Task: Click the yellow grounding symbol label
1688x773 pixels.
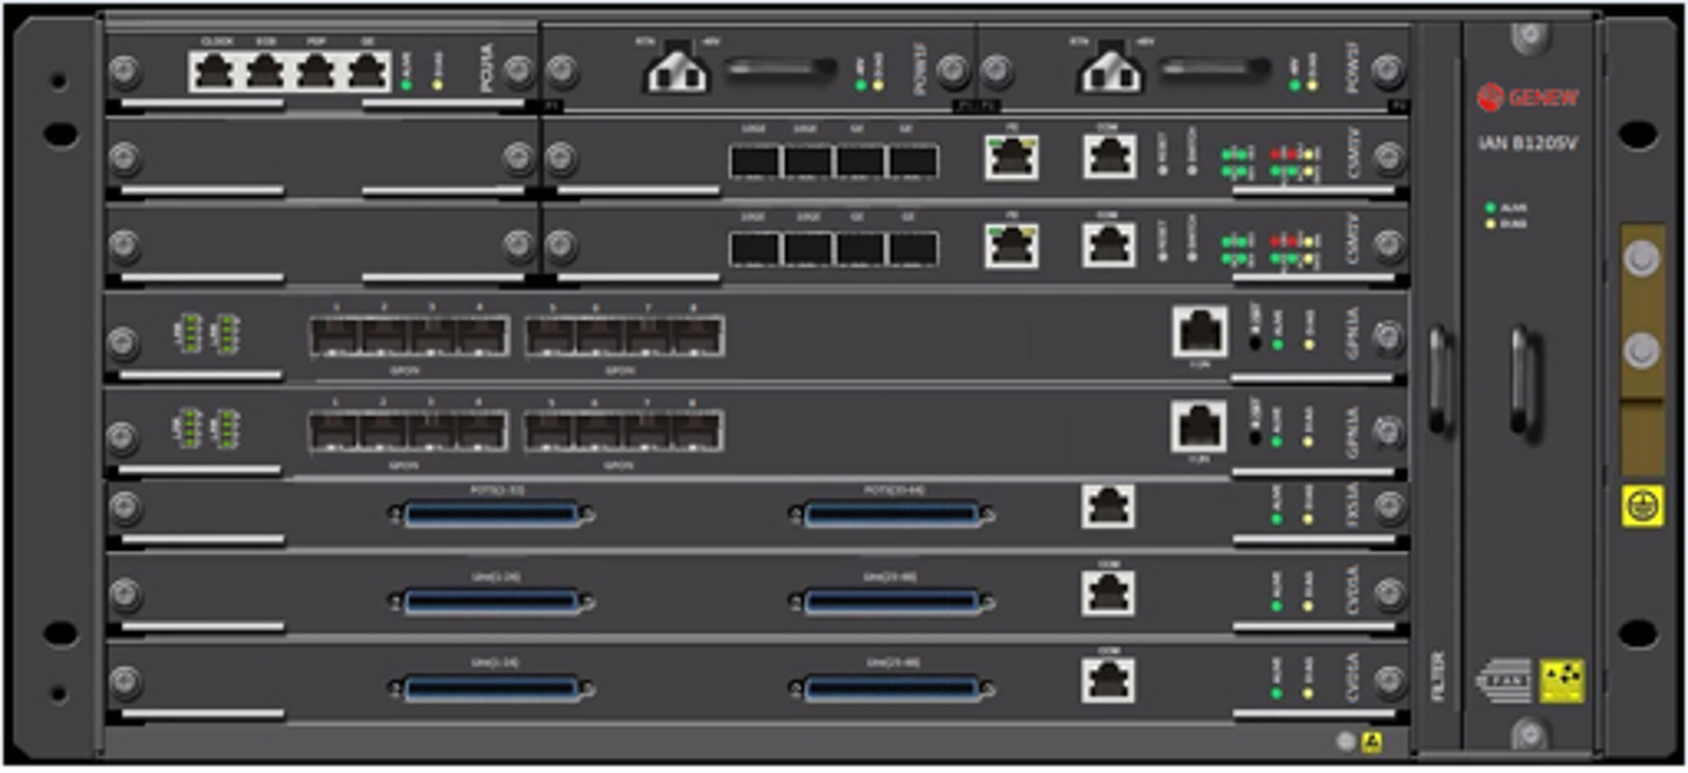Action: 1641,507
